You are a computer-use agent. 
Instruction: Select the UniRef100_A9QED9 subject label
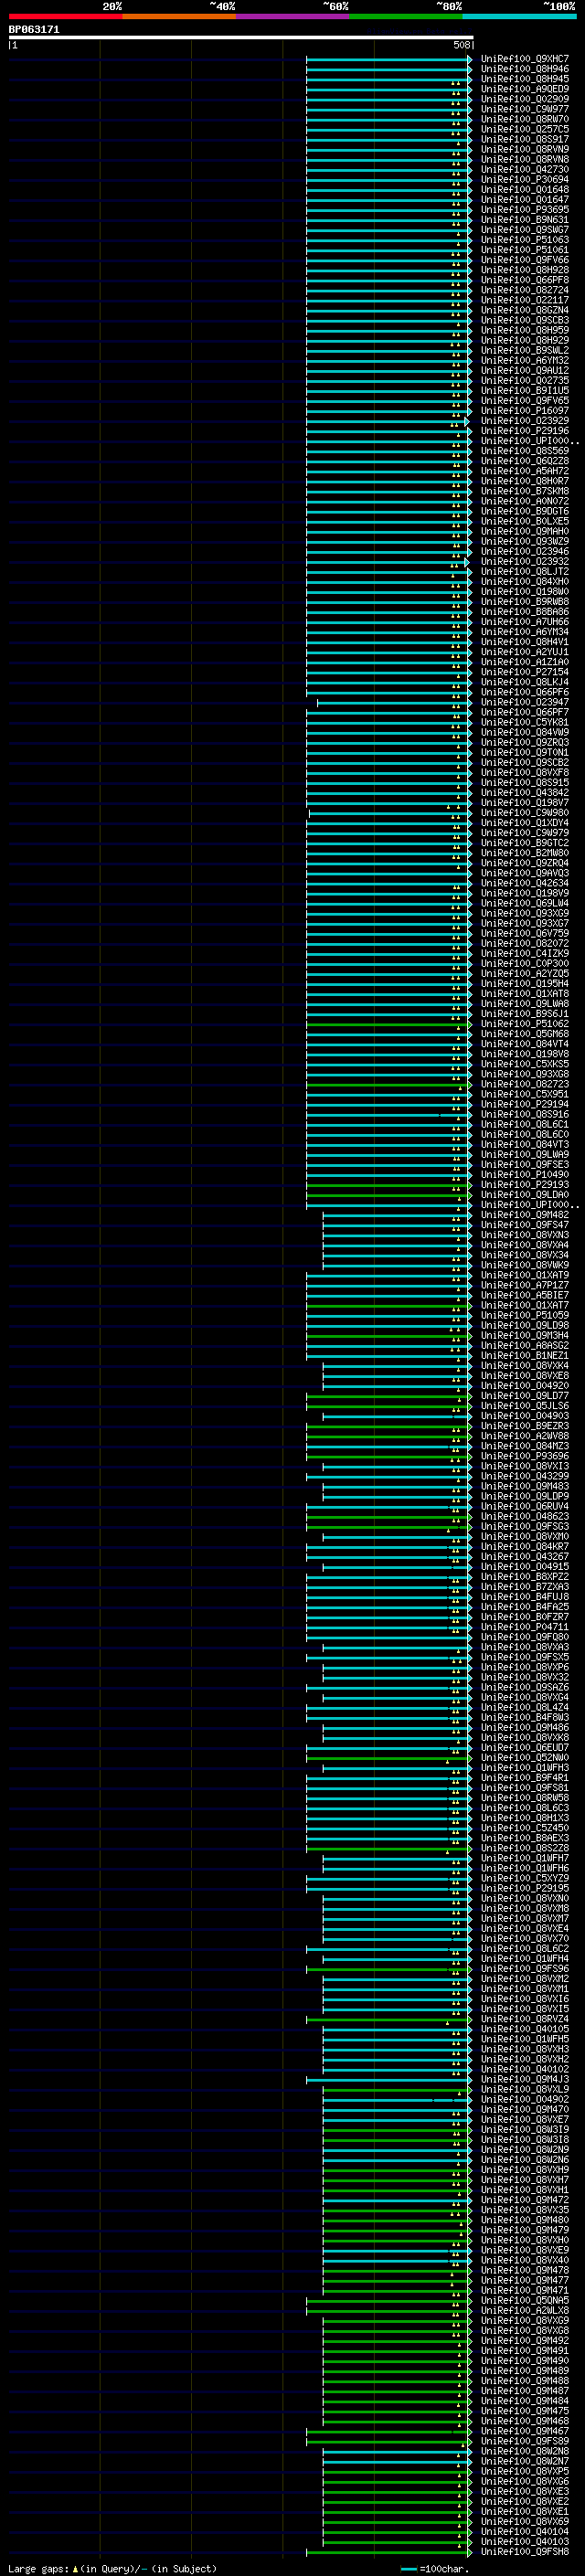pos(524,89)
